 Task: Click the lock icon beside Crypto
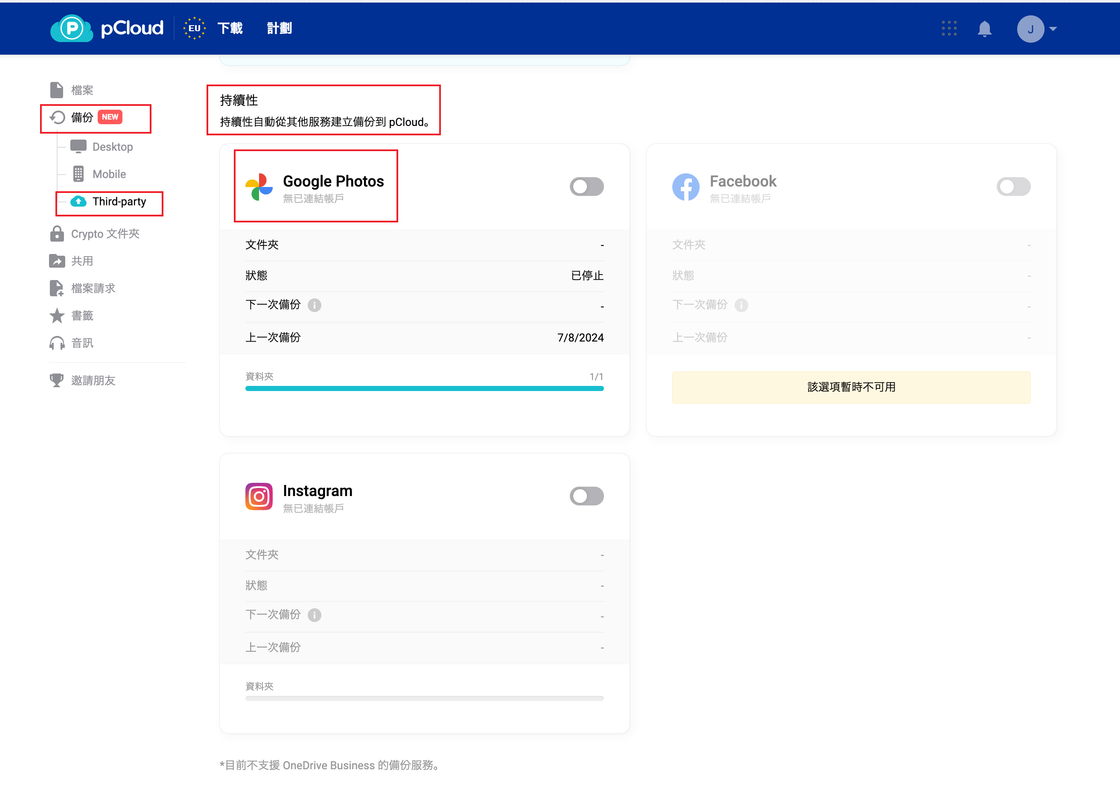tap(56, 234)
